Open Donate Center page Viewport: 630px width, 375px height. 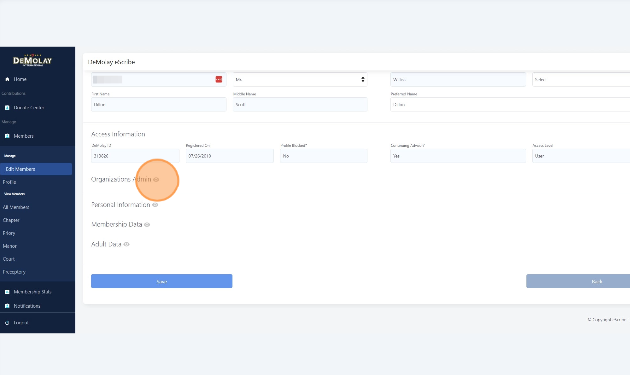29,108
